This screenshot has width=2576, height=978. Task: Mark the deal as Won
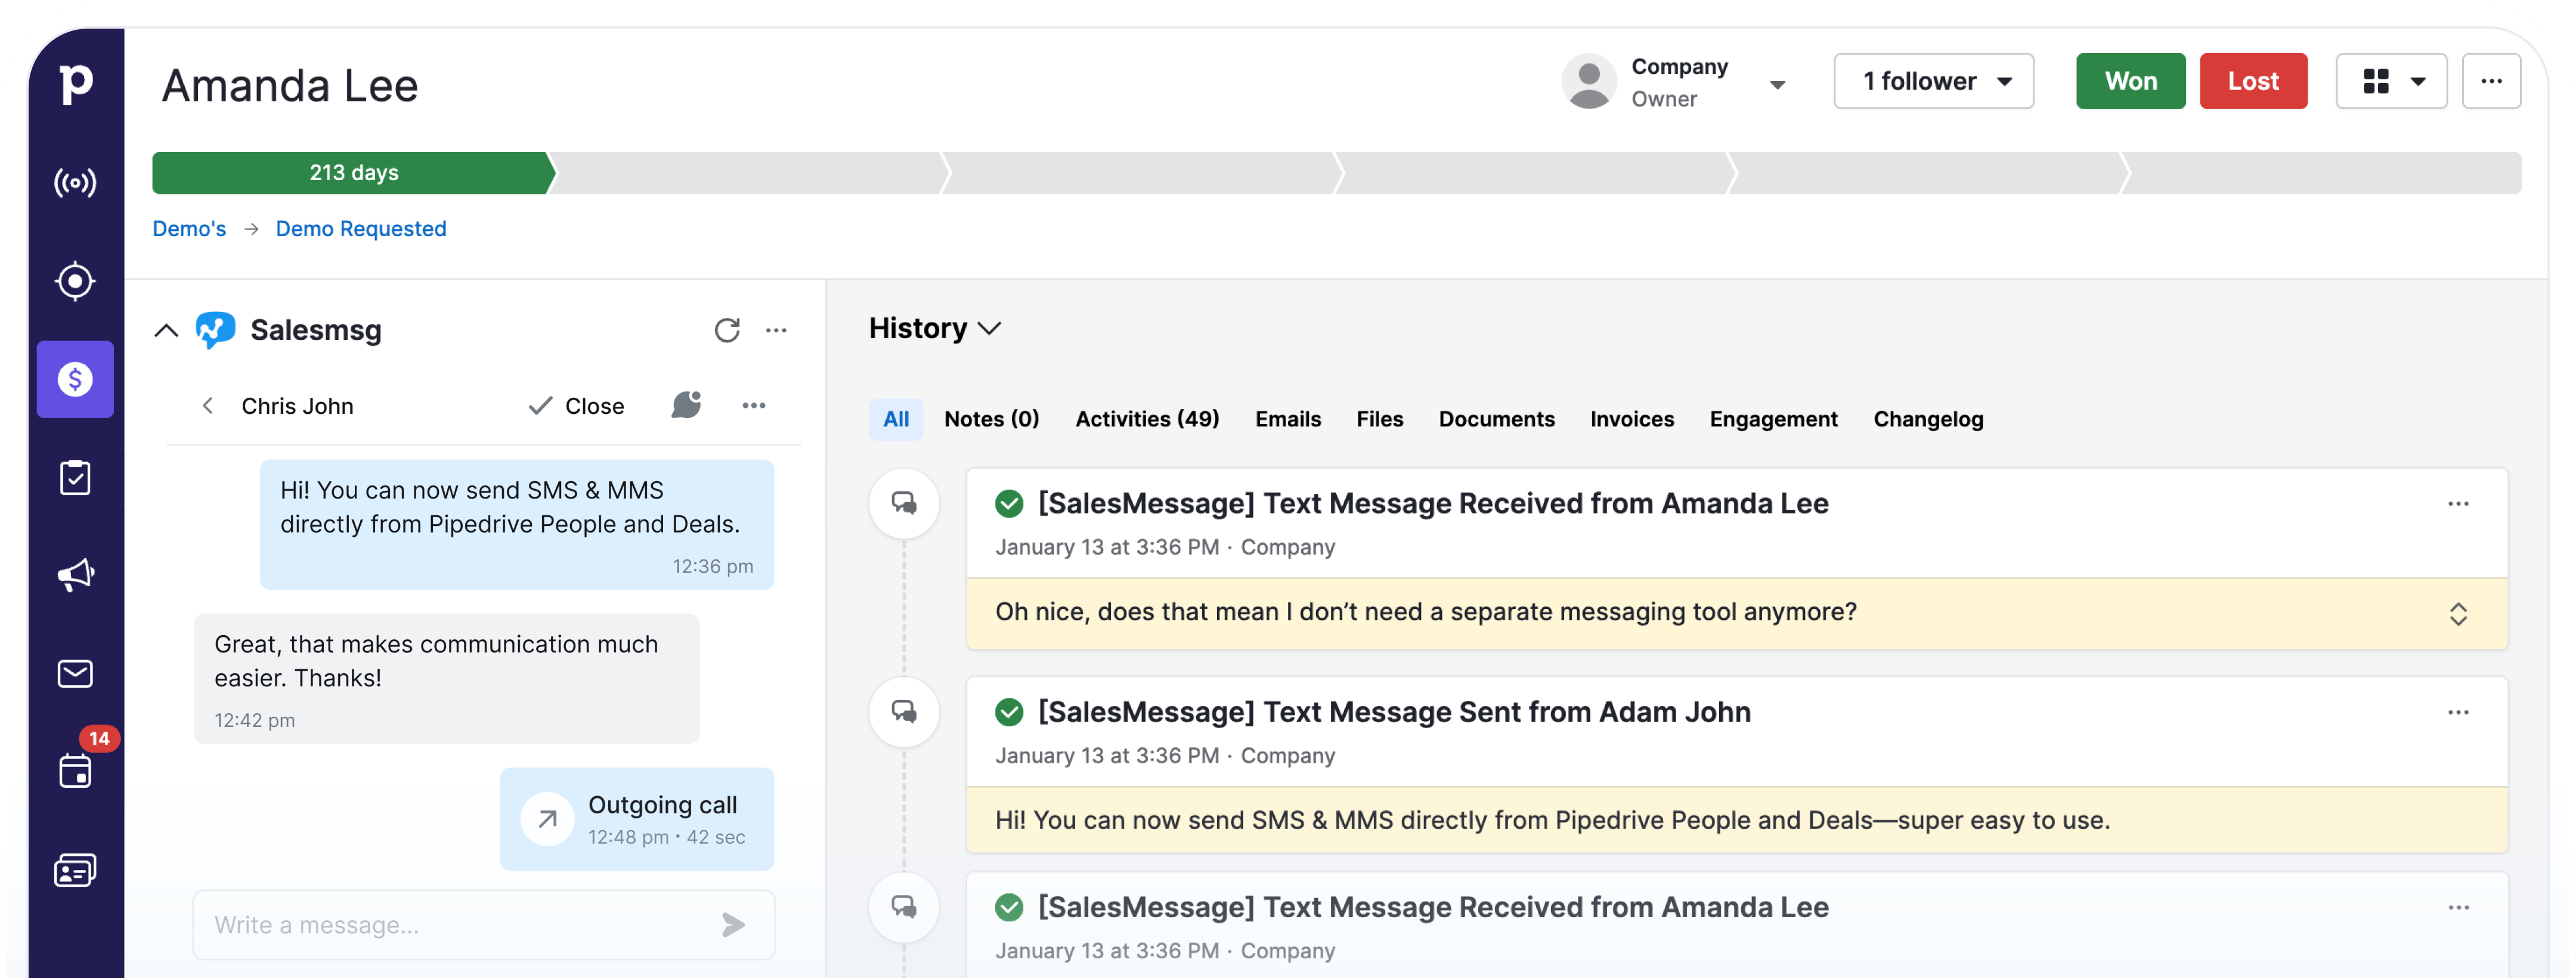click(x=2130, y=81)
